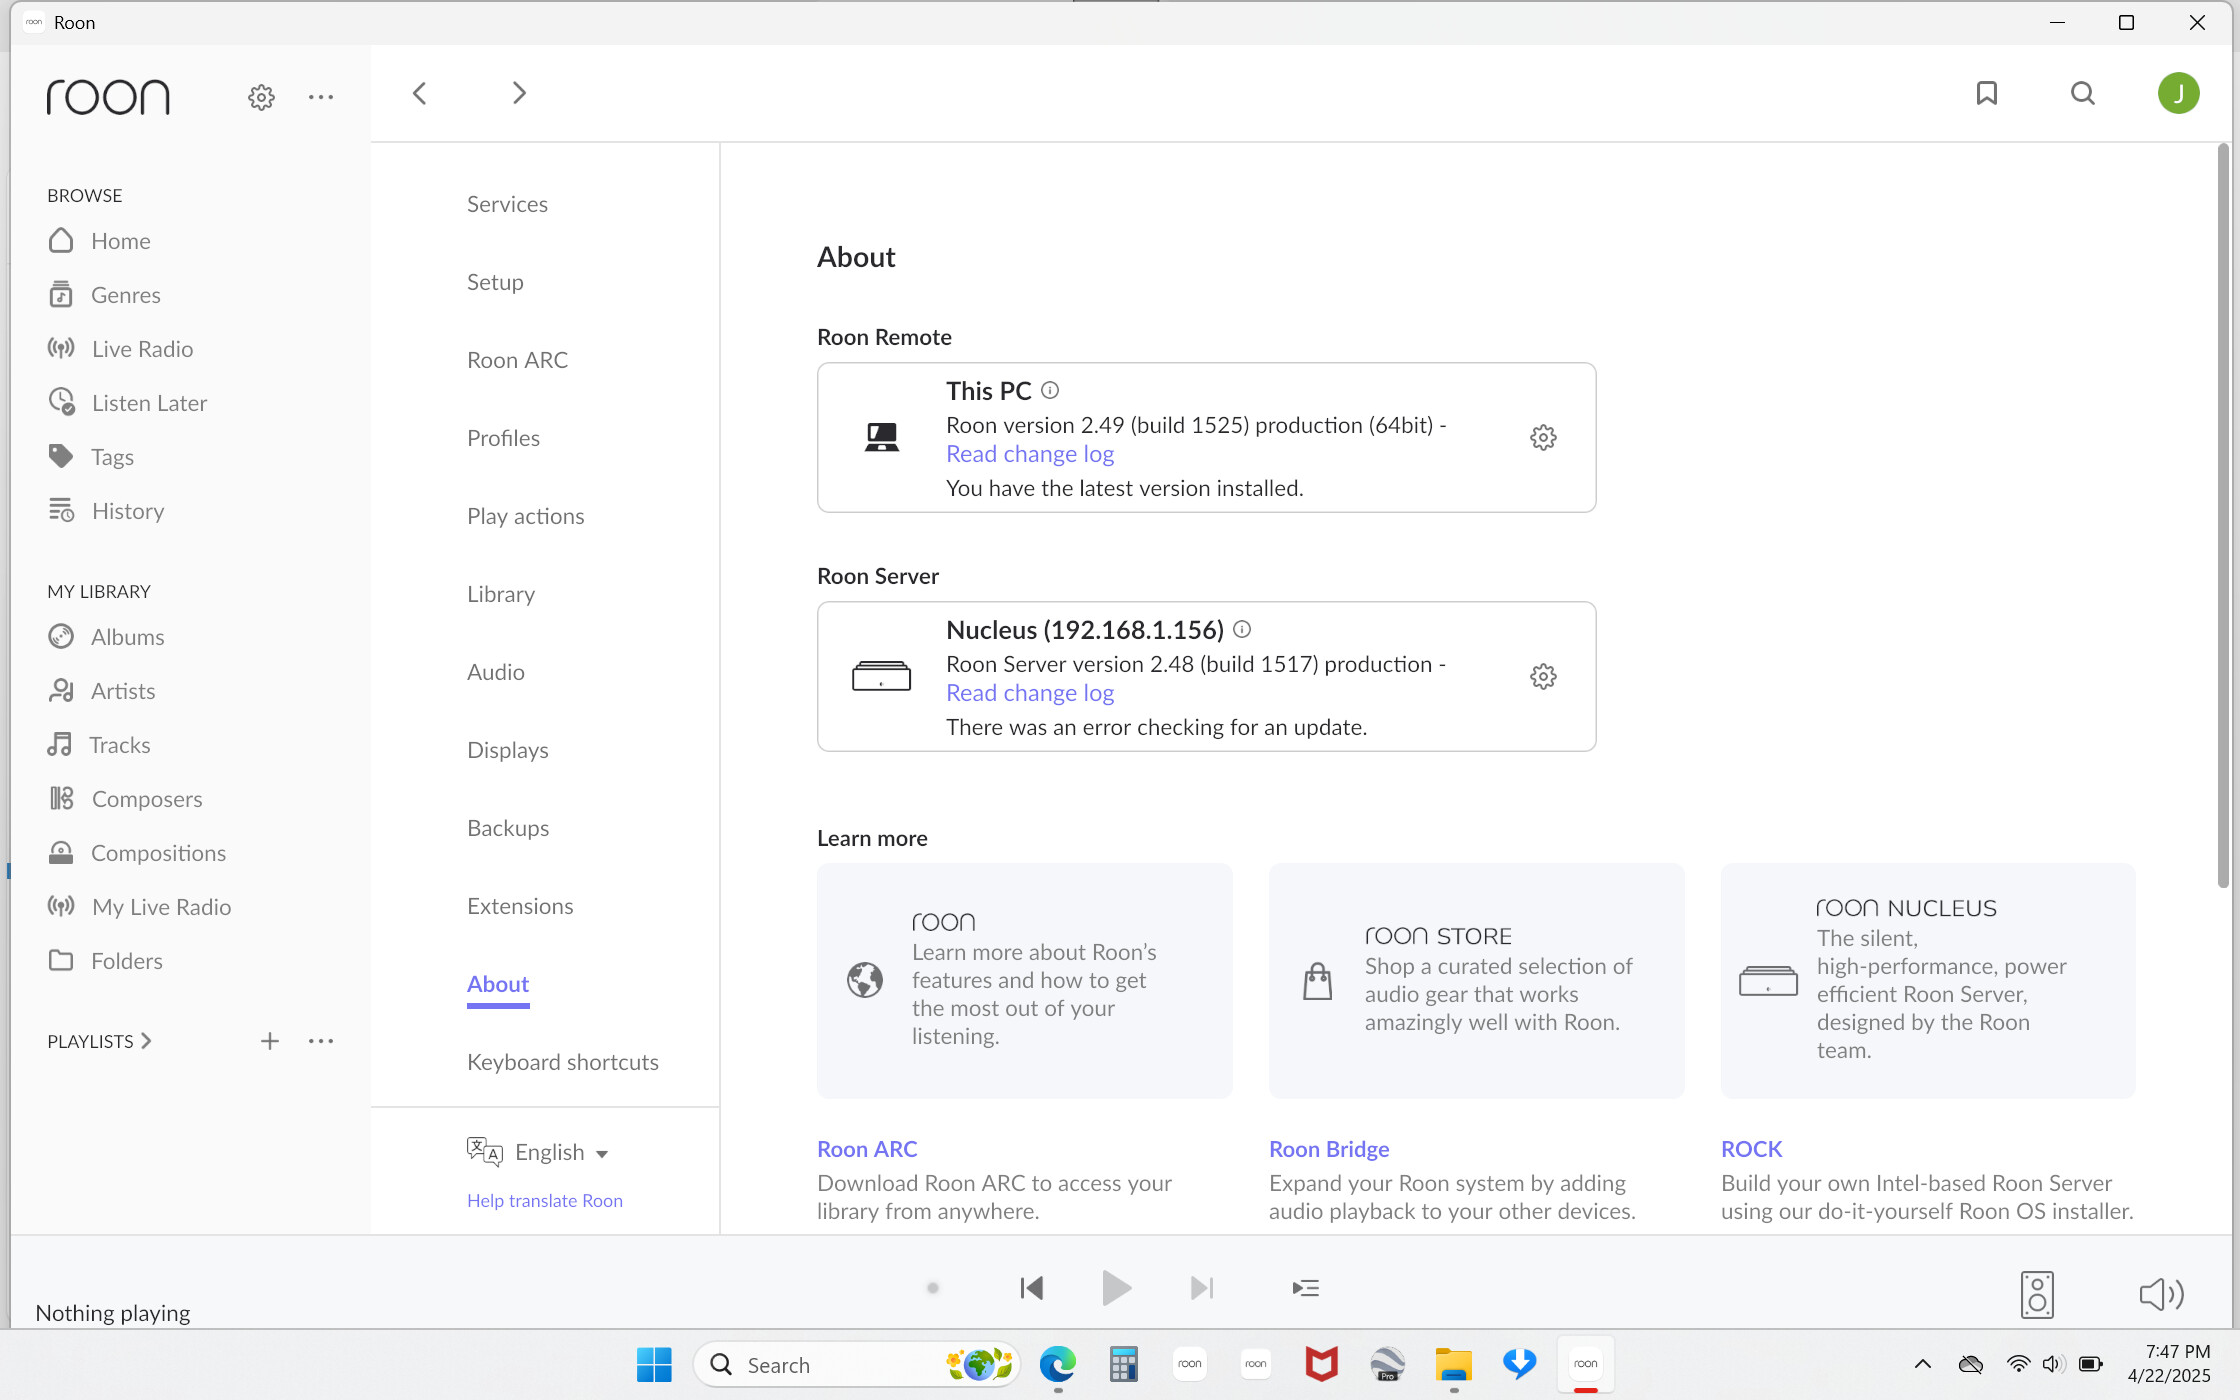Image resolution: width=2240 pixels, height=1400 pixels.
Task: Open the queue icon in playback bar
Action: (x=1305, y=1288)
